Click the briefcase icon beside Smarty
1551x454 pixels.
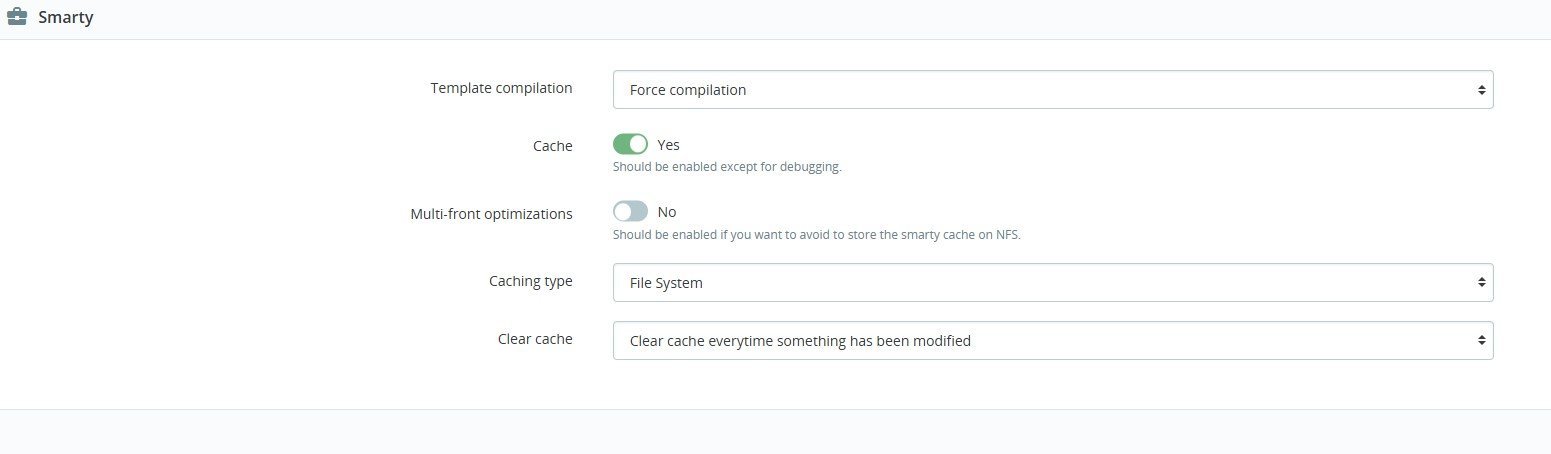(17, 17)
